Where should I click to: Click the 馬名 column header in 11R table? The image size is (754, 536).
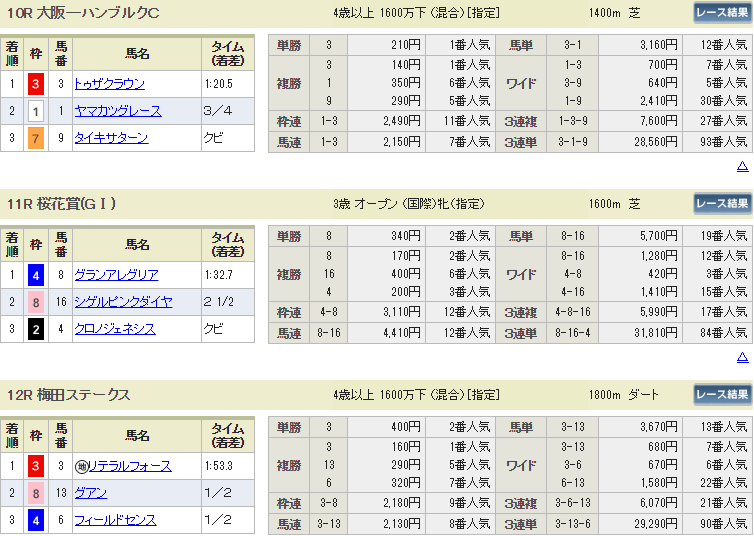point(137,245)
